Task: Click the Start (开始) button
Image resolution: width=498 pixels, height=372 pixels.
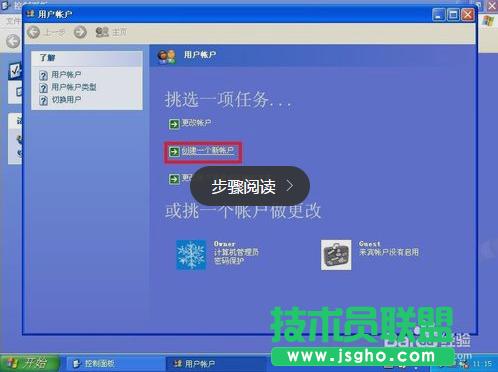Action: [x=29, y=363]
